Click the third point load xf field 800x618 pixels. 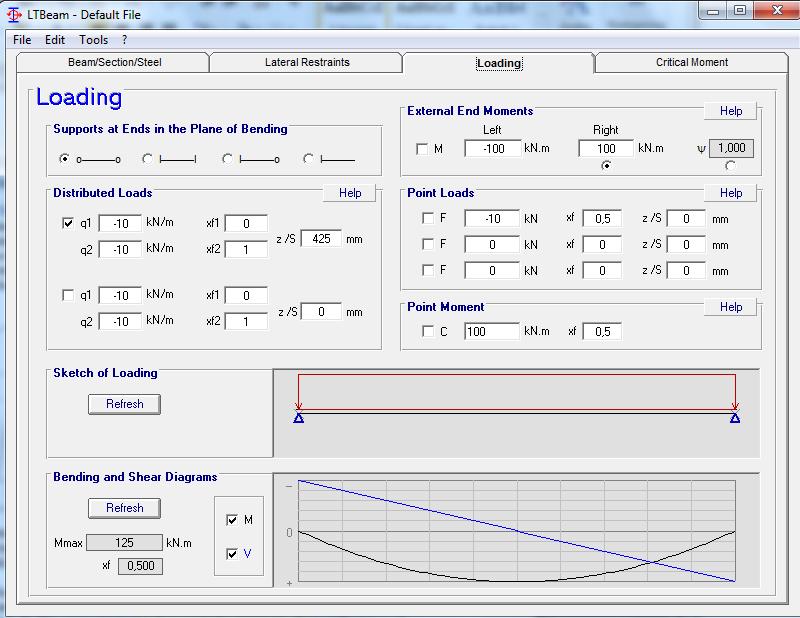point(602,270)
